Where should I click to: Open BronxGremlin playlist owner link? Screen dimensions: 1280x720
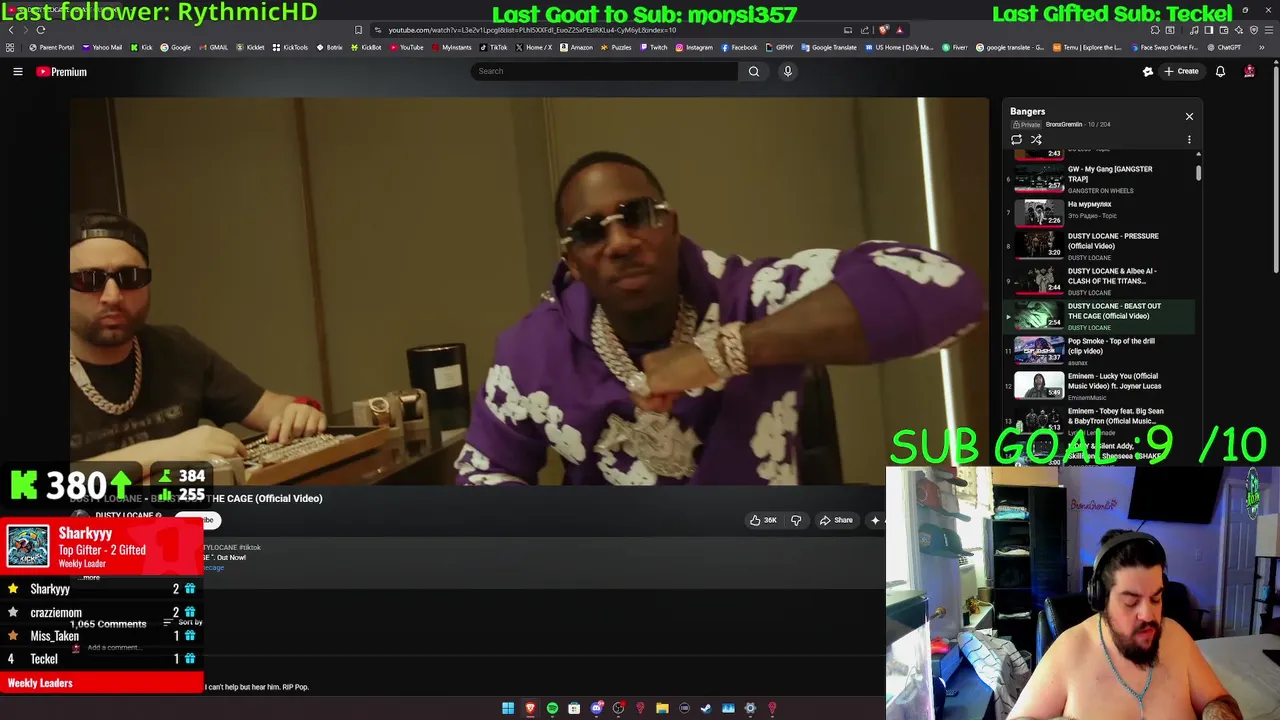pyautogui.click(x=1064, y=125)
